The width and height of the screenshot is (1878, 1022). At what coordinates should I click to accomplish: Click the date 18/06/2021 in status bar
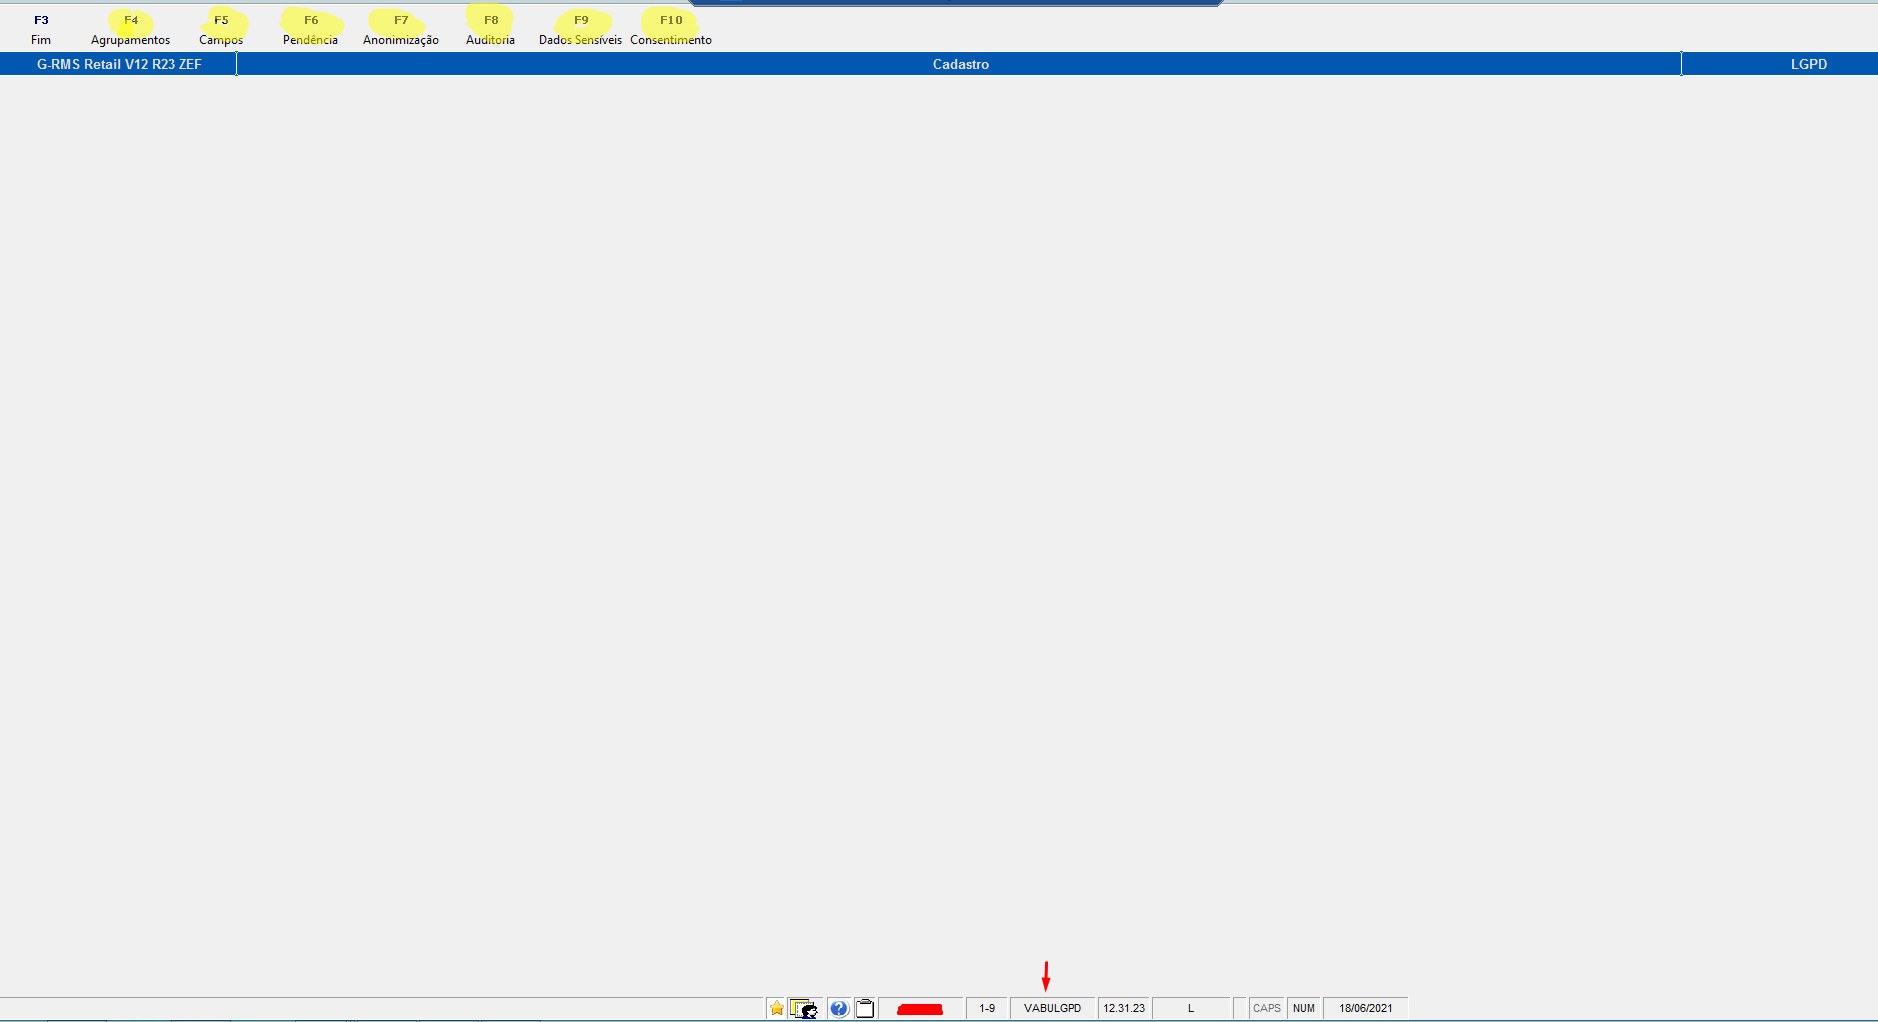(x=1365, y=1008)
